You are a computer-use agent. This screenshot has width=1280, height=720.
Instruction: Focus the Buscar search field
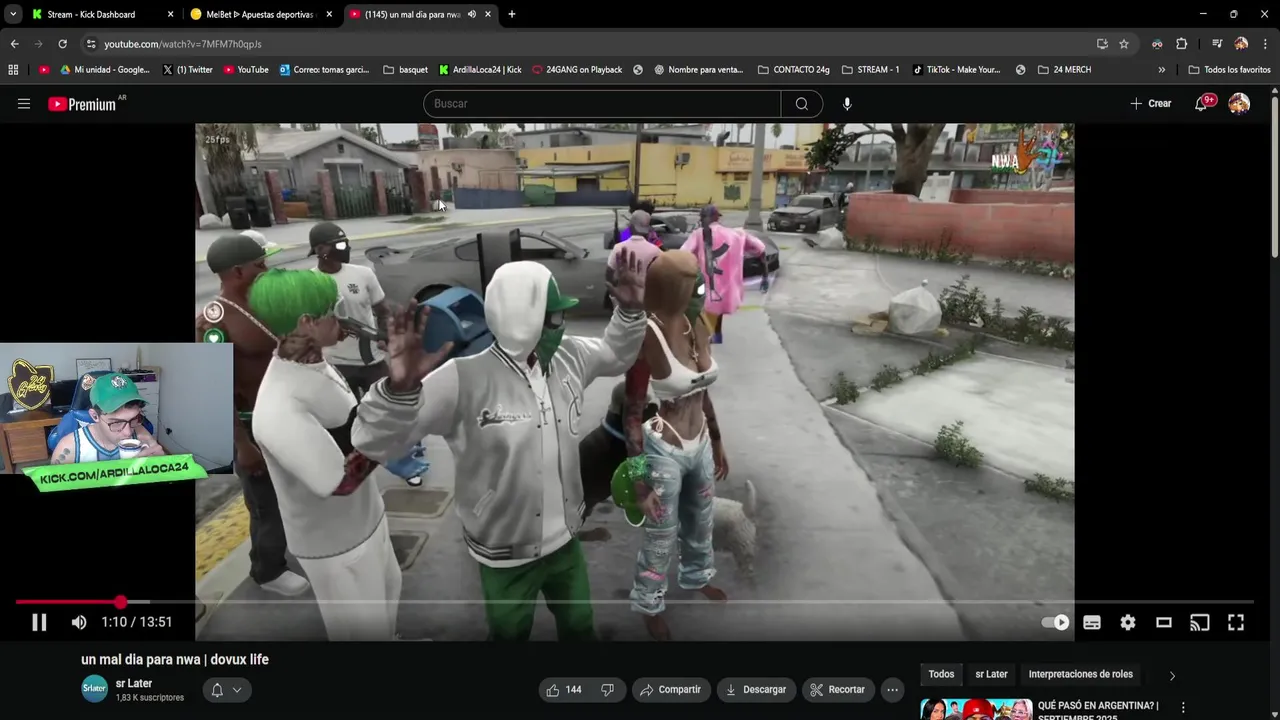click(602, 104)
